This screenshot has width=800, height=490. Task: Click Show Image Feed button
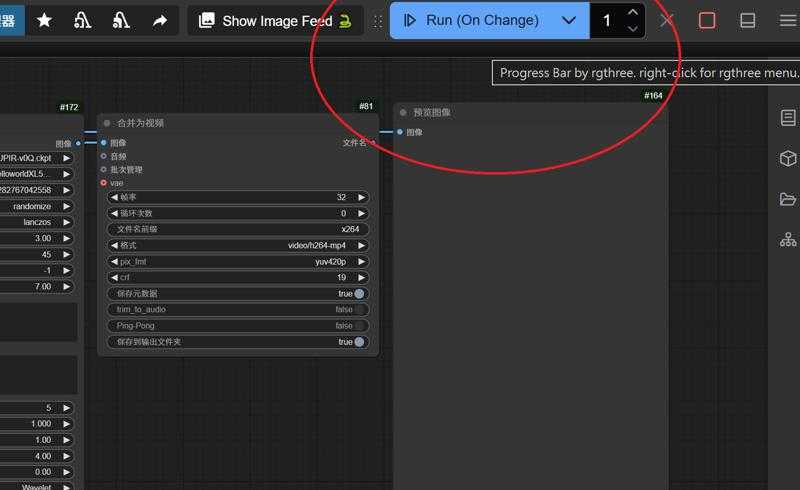(274, 20)
